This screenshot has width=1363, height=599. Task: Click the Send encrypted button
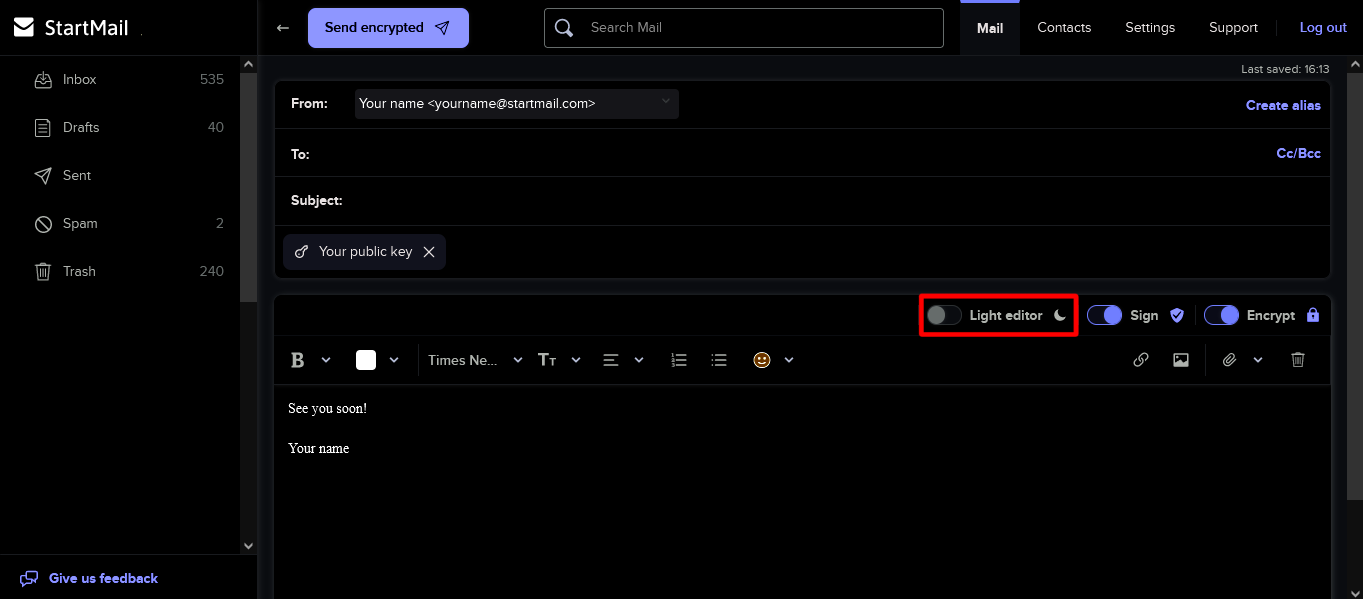tap(388, 28)
